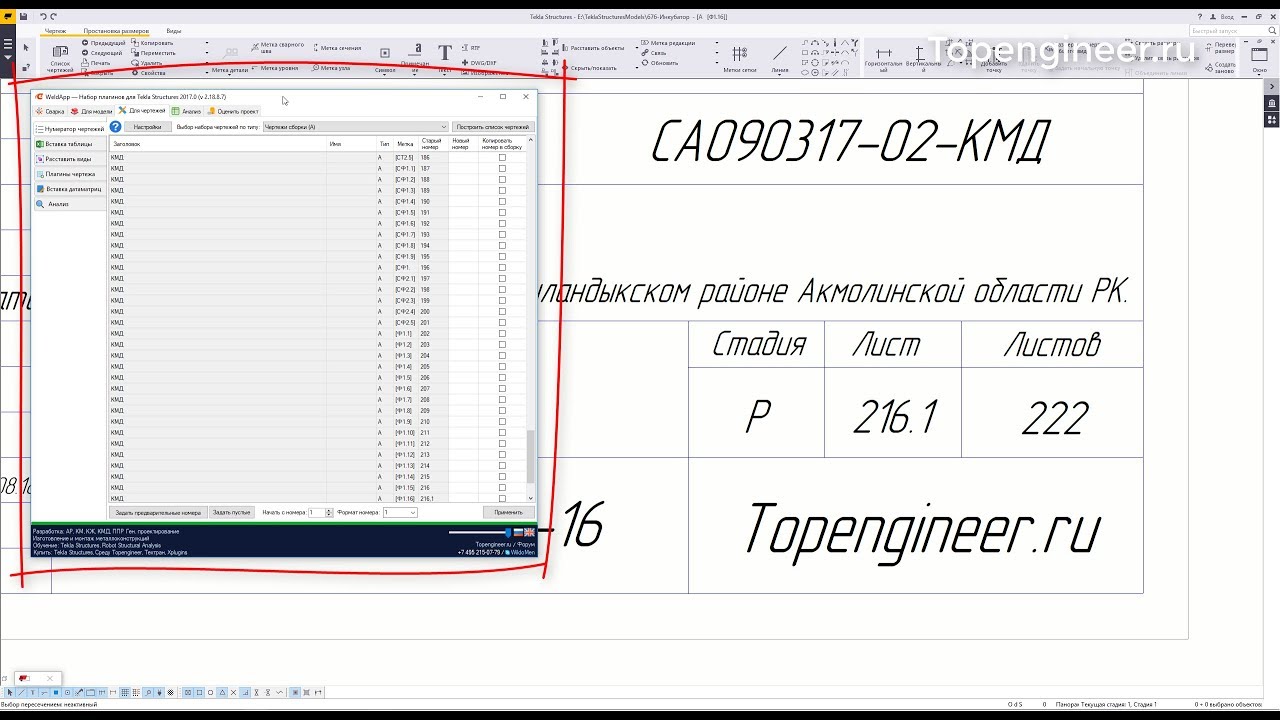This screenshot has width=1280, height=720.
Task: Click Метка узла (detail mark) command
Action: [x=331, y=68]
